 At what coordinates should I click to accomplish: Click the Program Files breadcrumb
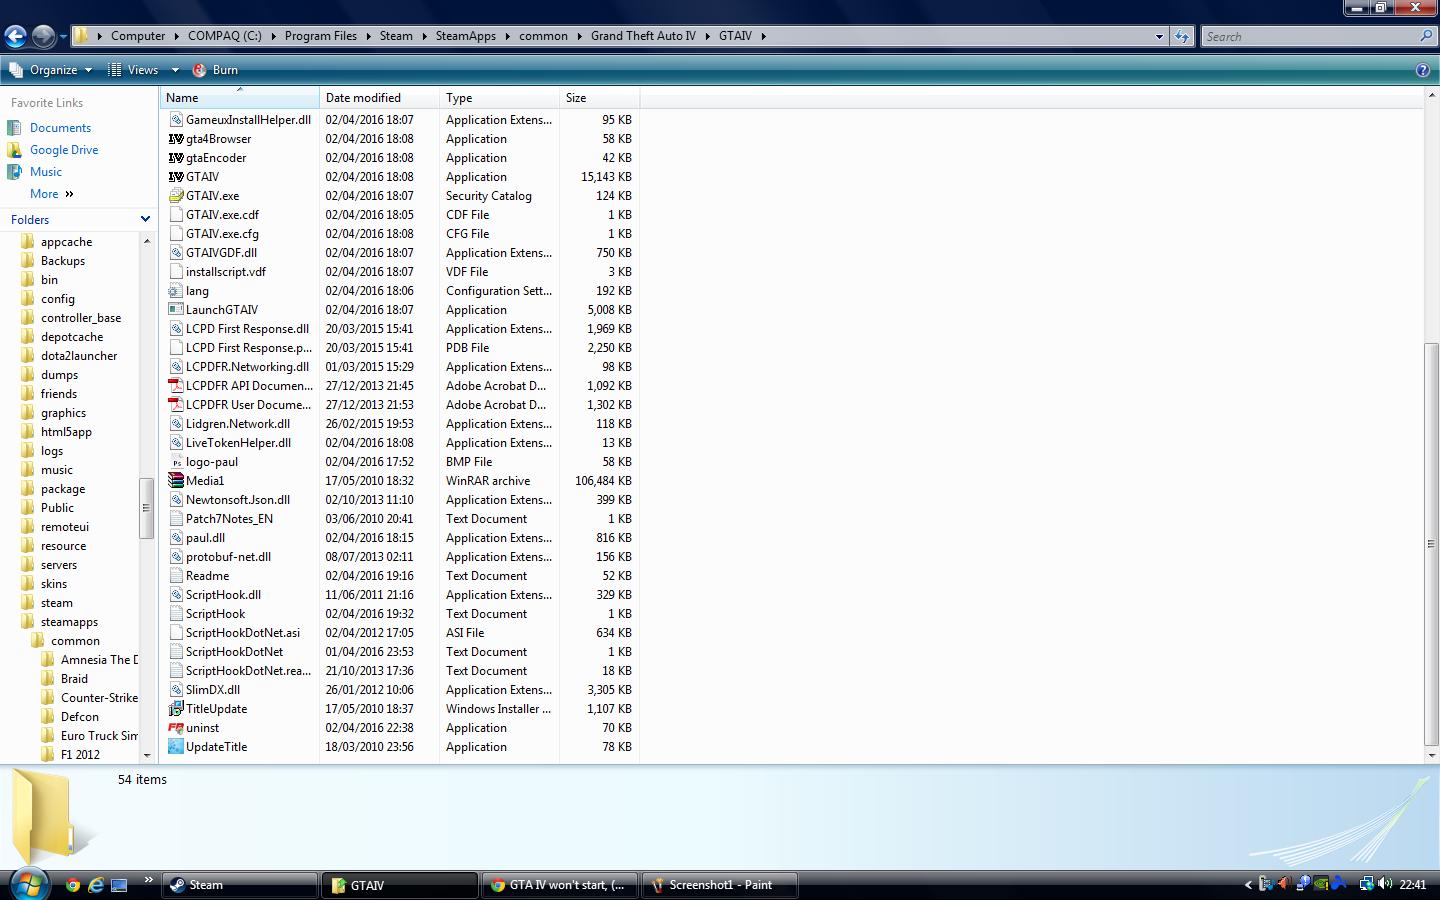(321, 36)
